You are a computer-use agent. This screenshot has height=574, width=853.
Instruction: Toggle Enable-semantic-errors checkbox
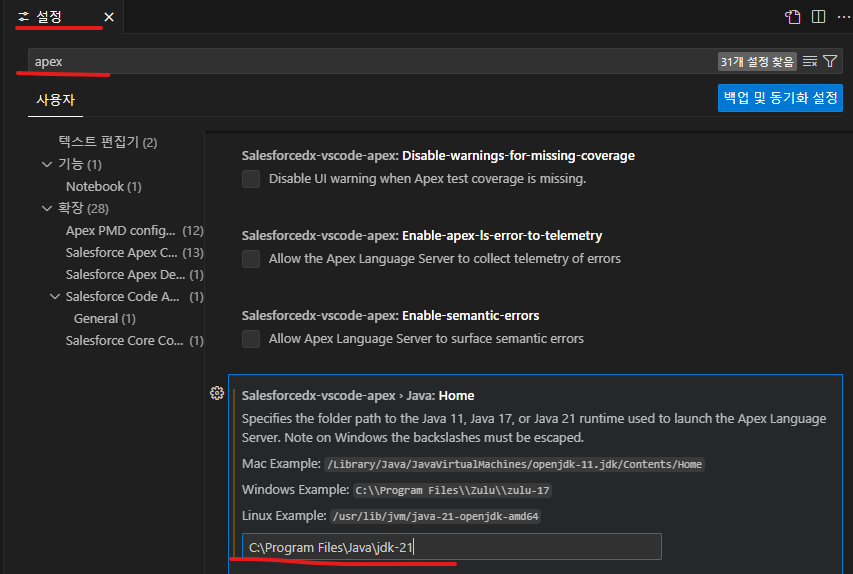[251, 339]
